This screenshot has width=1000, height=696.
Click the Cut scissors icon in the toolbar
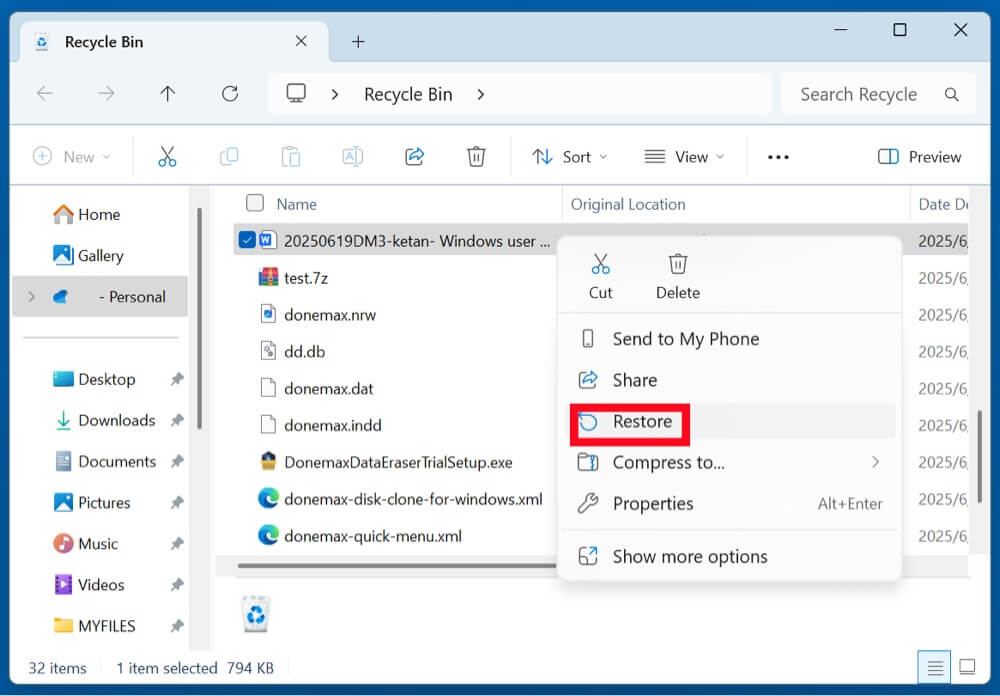(167, 156)
